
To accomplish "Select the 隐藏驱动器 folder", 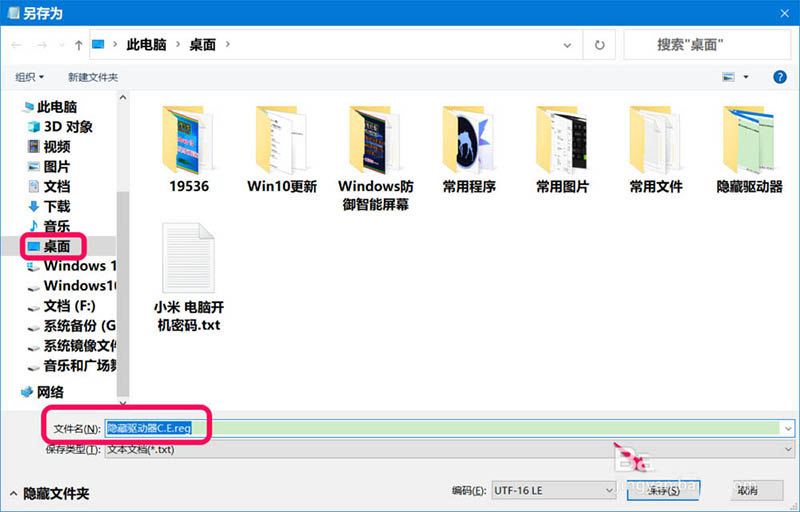I will pyautogui.click(x=749, y=149).
